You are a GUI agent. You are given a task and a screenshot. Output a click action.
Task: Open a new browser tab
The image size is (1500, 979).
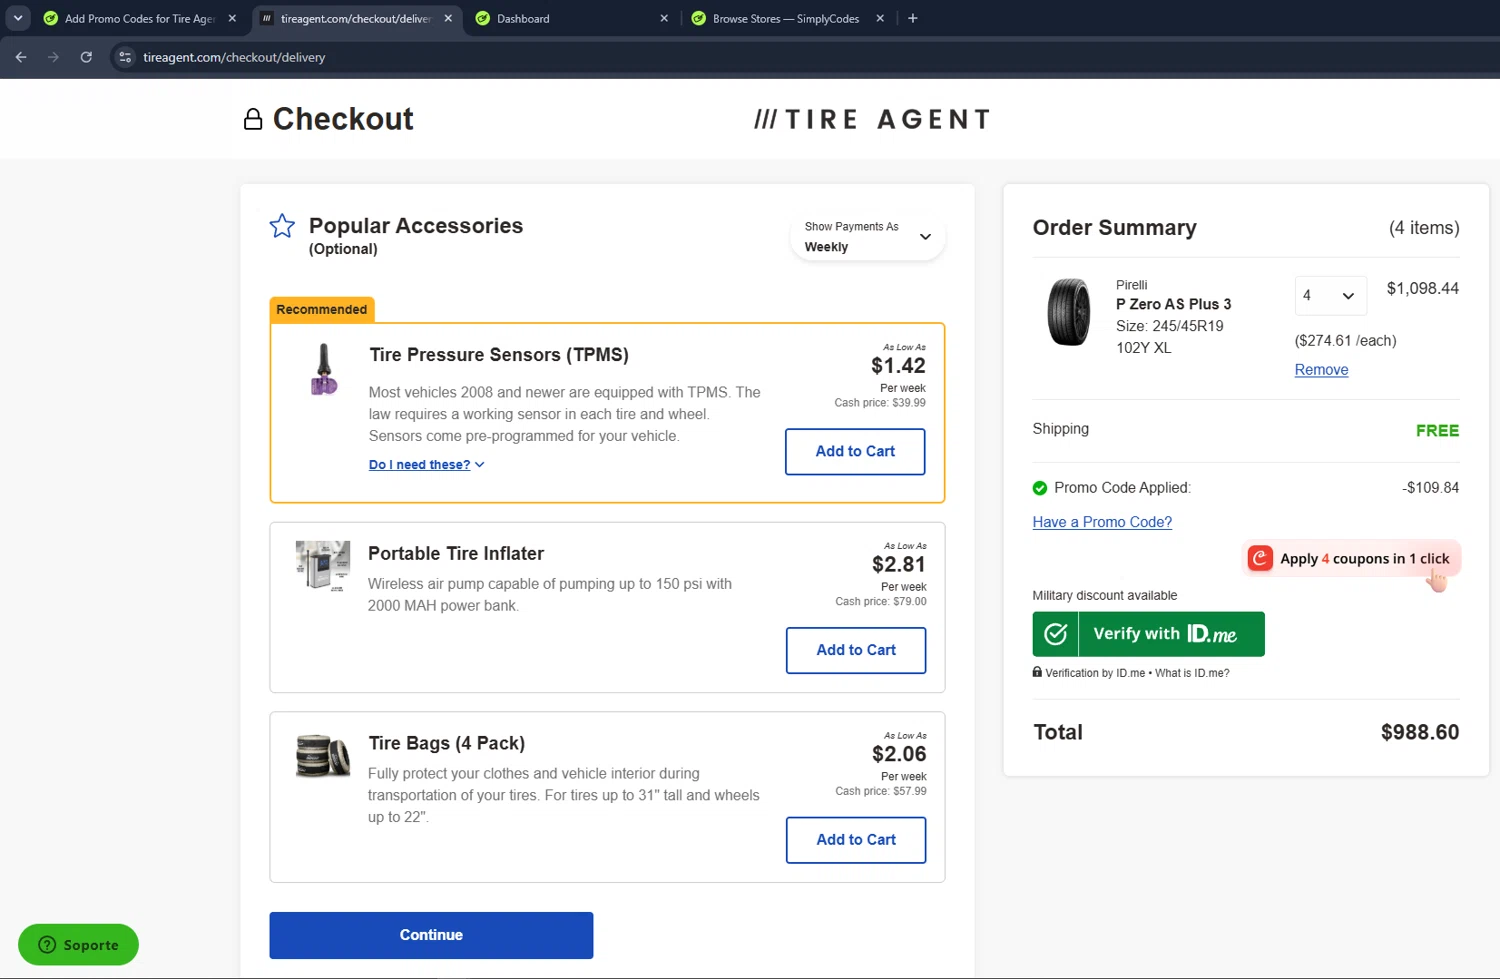[912, 18]
